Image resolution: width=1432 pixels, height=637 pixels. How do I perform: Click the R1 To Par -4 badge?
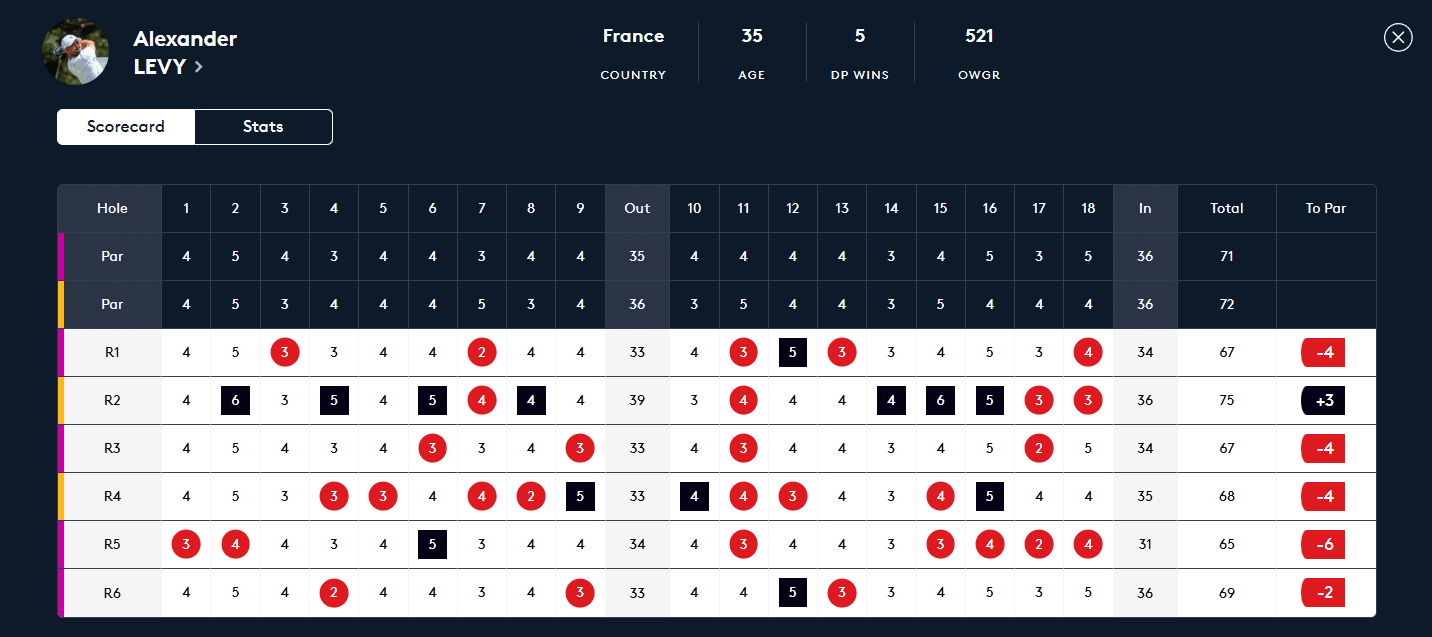pos(1323,352)
